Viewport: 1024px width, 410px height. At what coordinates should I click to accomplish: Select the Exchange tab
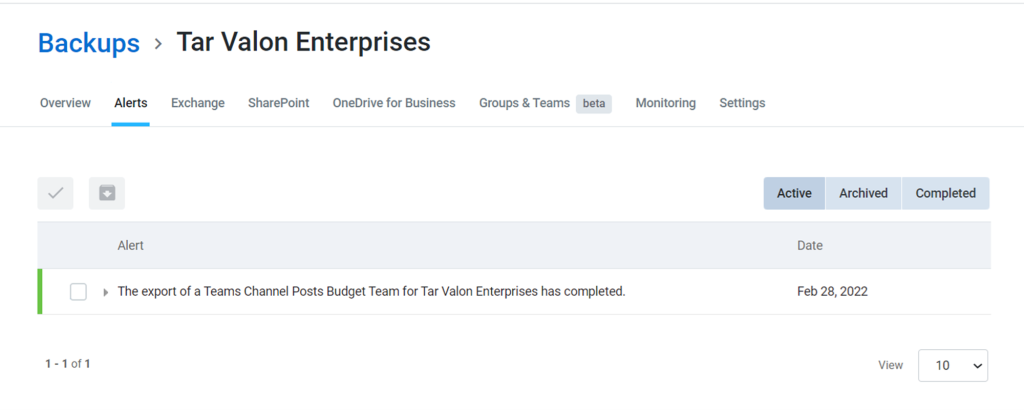point(198,103)
